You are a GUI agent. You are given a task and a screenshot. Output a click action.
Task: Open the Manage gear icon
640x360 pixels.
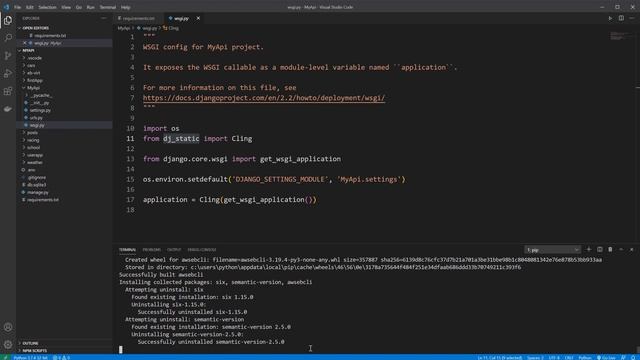[x=8, y=344]
